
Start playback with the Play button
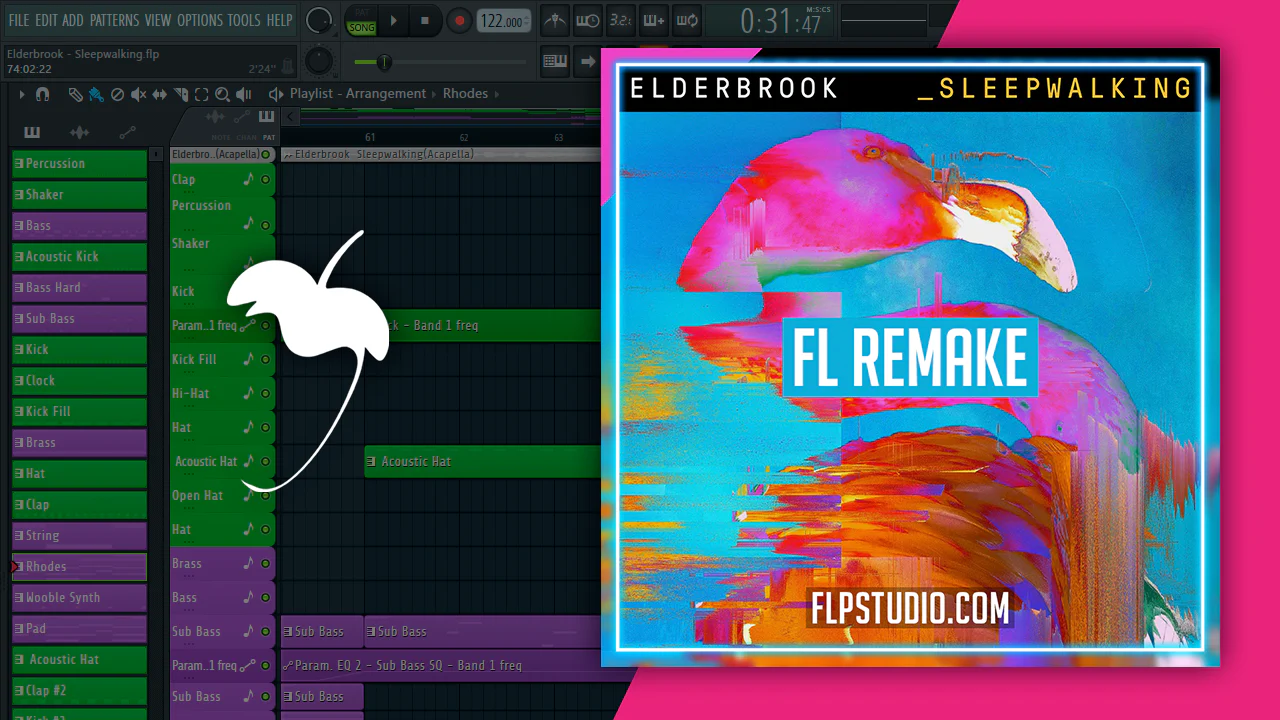394,21
